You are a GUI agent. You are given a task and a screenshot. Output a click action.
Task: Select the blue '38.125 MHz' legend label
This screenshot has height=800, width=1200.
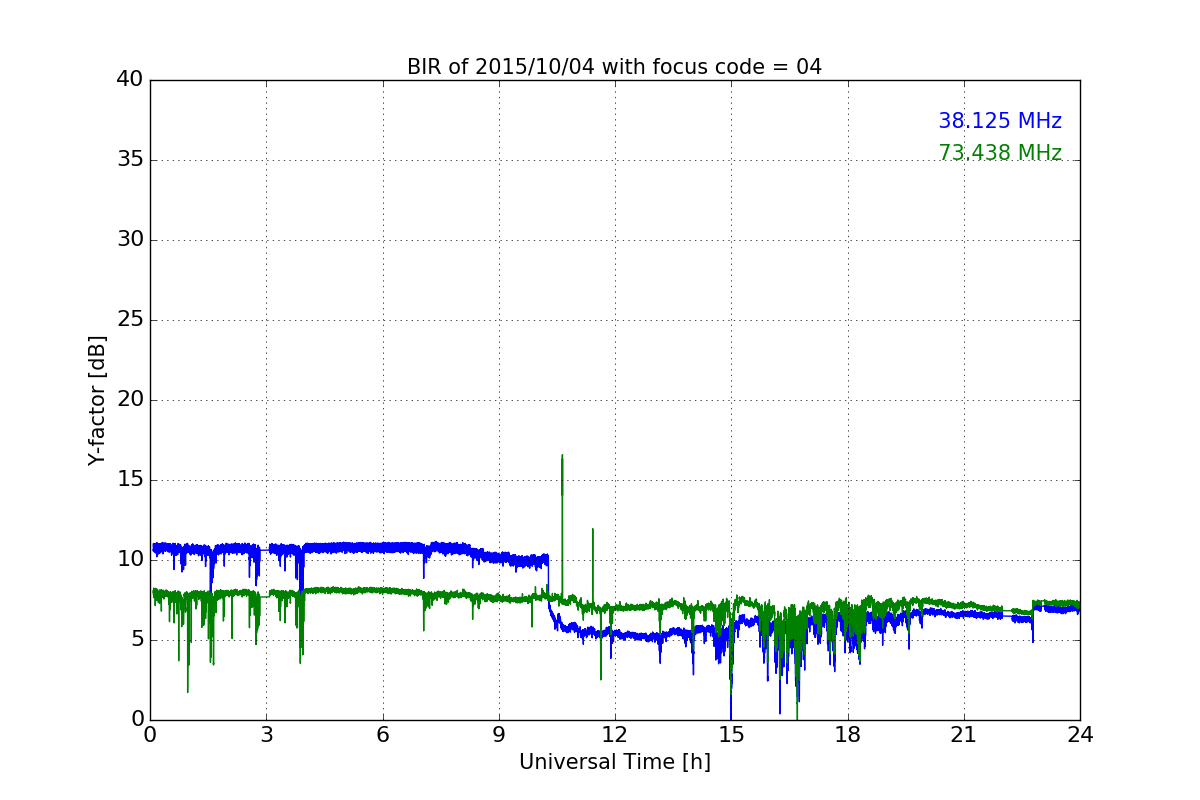click(1000, 121)
